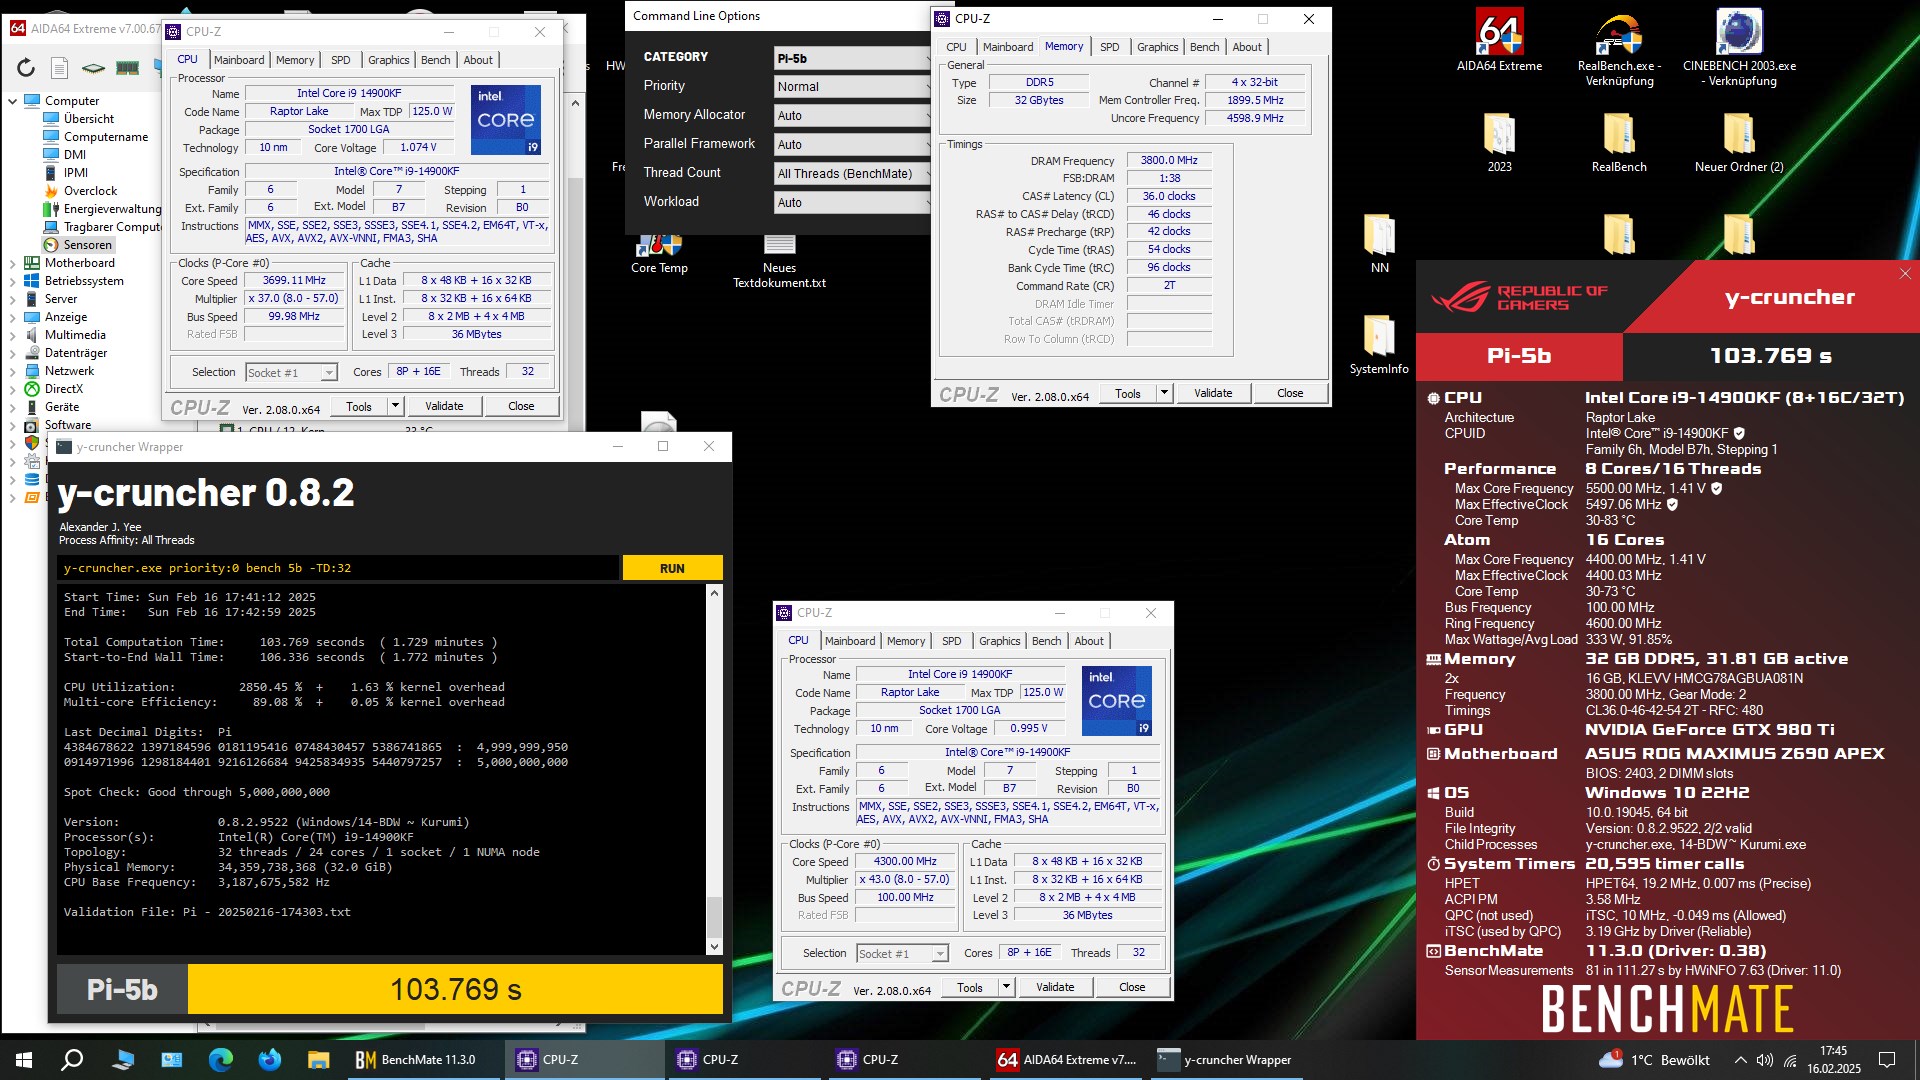
Task: Open Tools arrow in 4300.00 MHz CPU-Z window
Action: coord(1006,987)
